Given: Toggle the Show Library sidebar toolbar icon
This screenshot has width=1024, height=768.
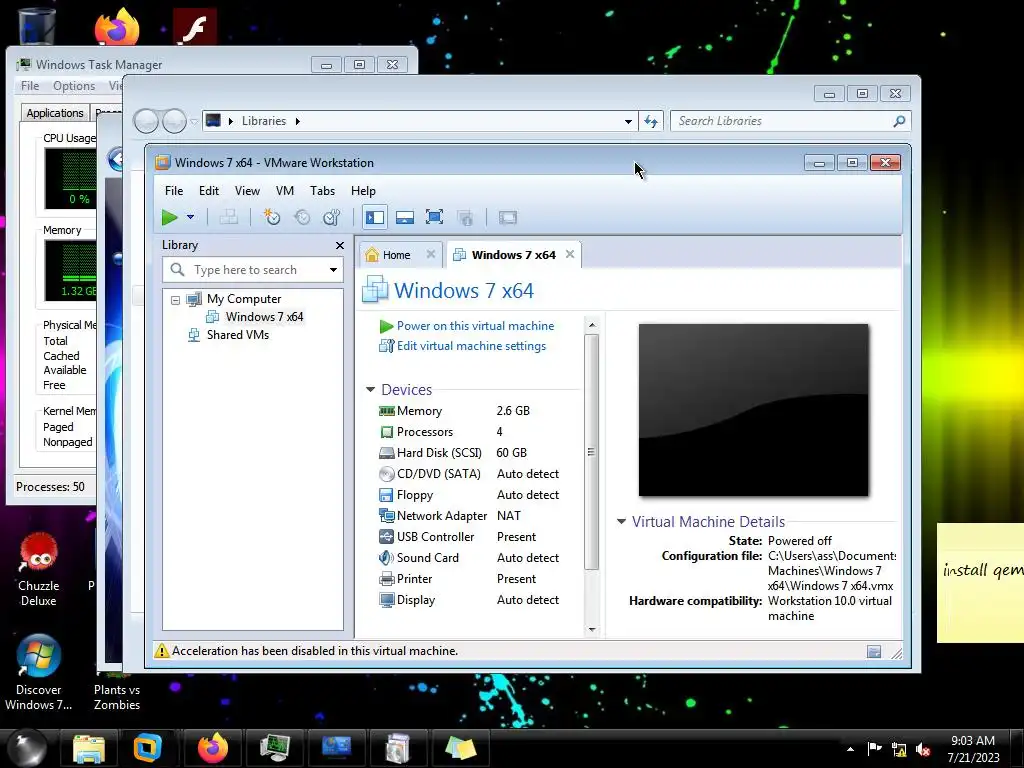Looking at the screenshot, I should (x=375, y=217).
